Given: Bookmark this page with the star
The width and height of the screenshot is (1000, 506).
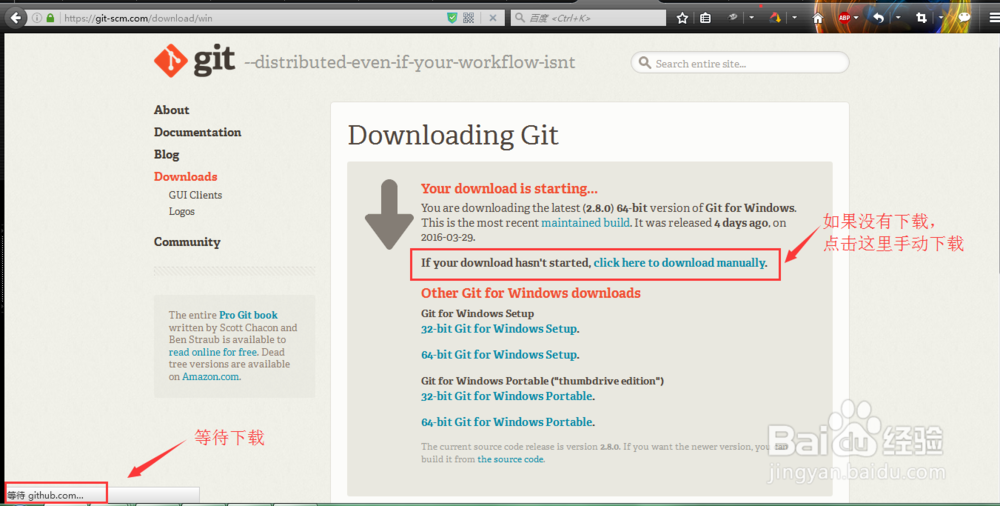Looking at the screenshot, I should (682, 18).
